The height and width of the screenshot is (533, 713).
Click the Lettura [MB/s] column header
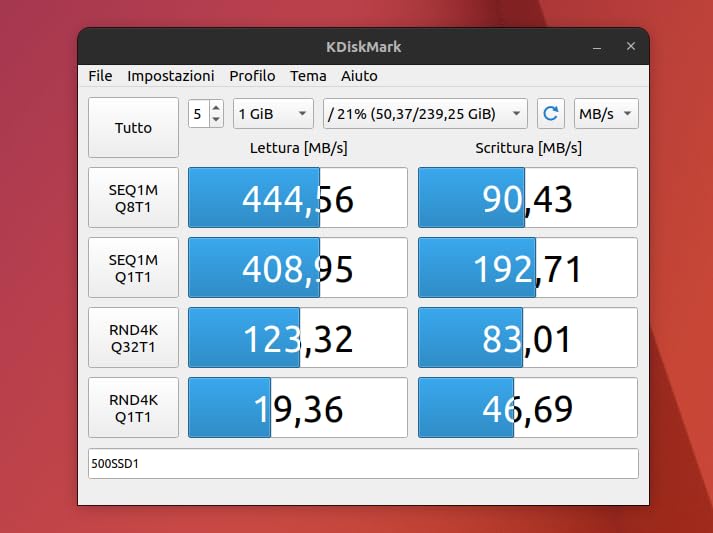[298, 148]
